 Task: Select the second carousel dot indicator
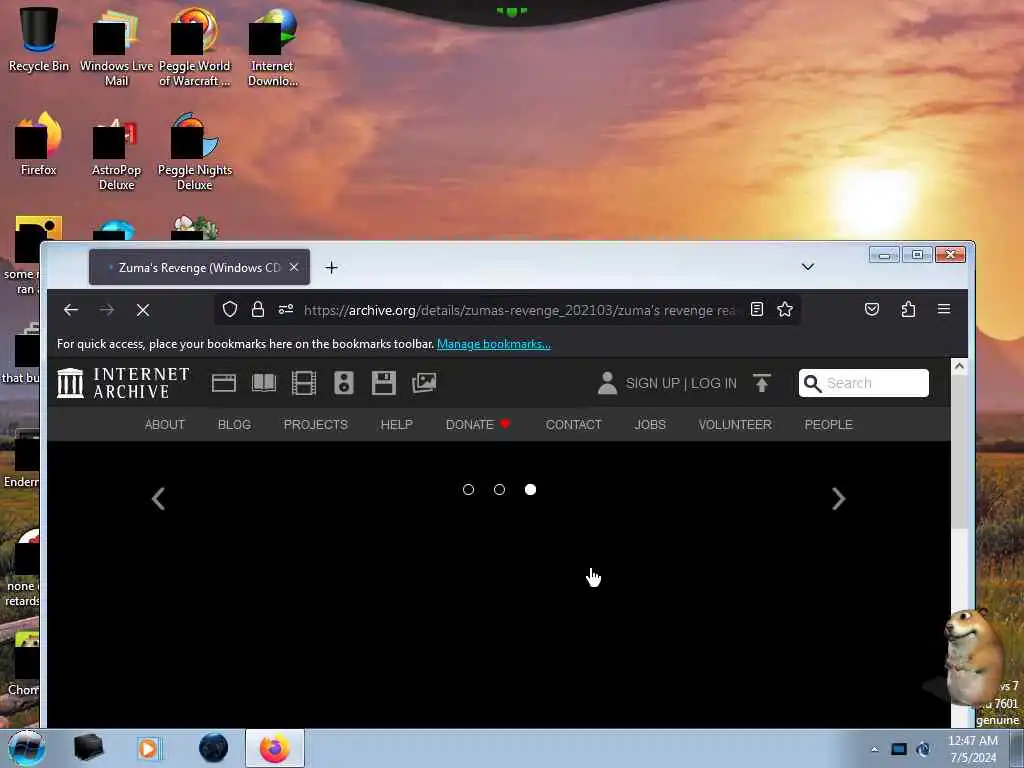click(500, 489)
